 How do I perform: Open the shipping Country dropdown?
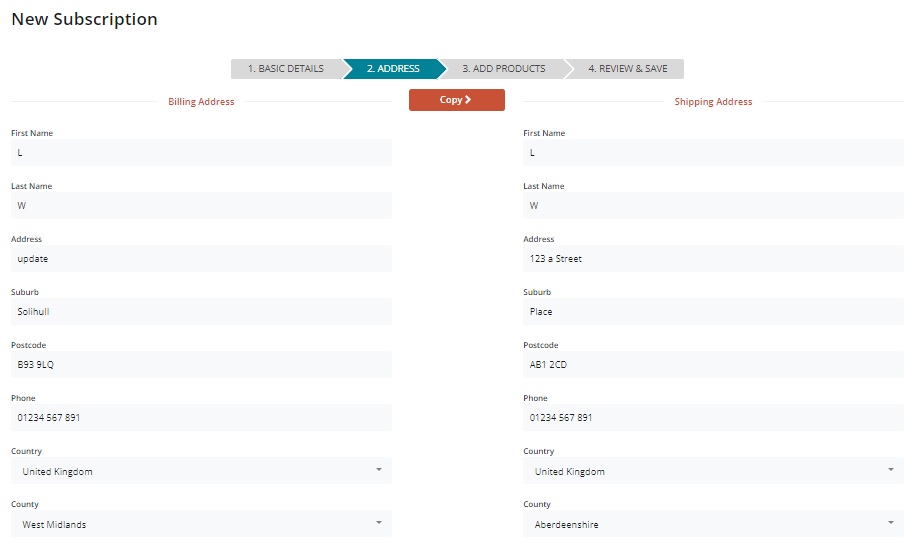[x=713, y=471]
